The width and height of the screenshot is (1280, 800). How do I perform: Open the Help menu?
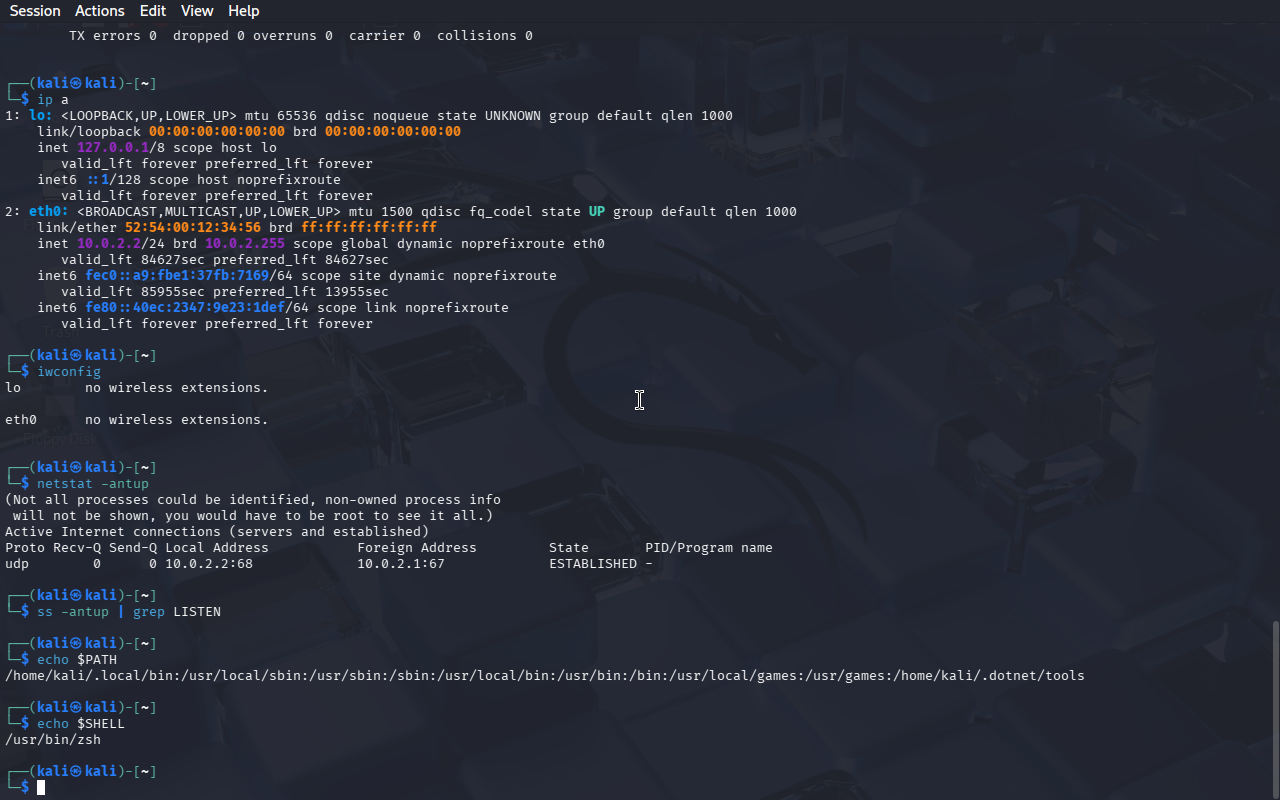(x=244, y=11)
